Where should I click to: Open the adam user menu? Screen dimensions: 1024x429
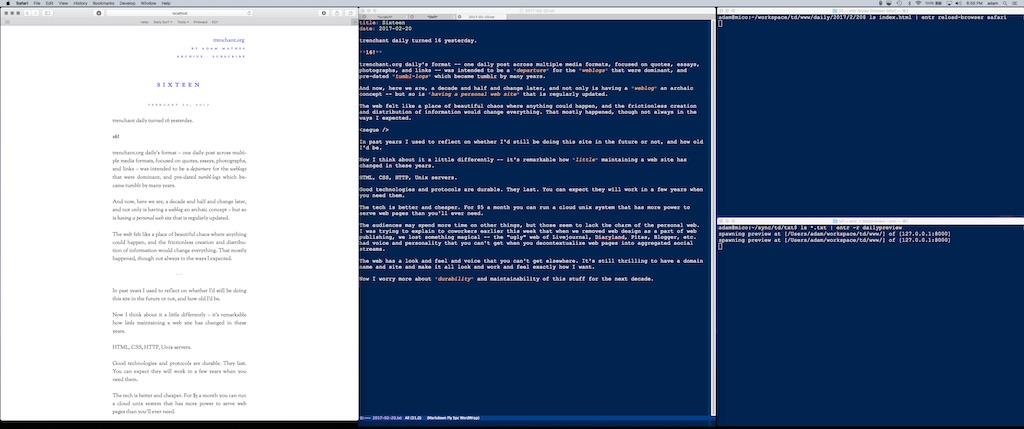tap(993, 3)
